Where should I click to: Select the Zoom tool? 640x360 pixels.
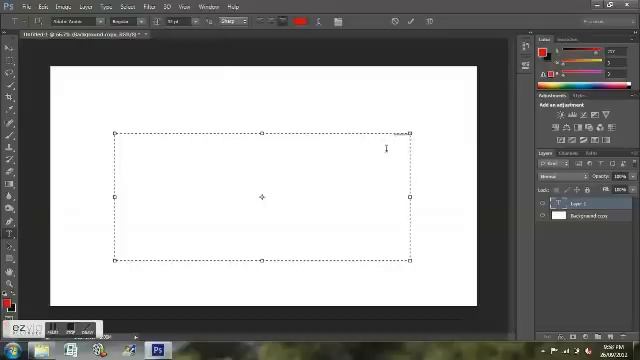[x=9, y=284]
